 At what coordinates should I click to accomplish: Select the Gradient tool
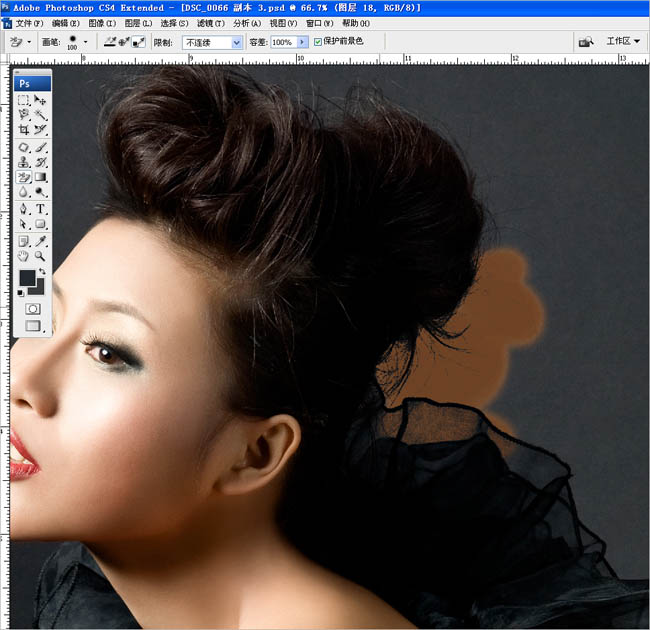pos(41,176)
